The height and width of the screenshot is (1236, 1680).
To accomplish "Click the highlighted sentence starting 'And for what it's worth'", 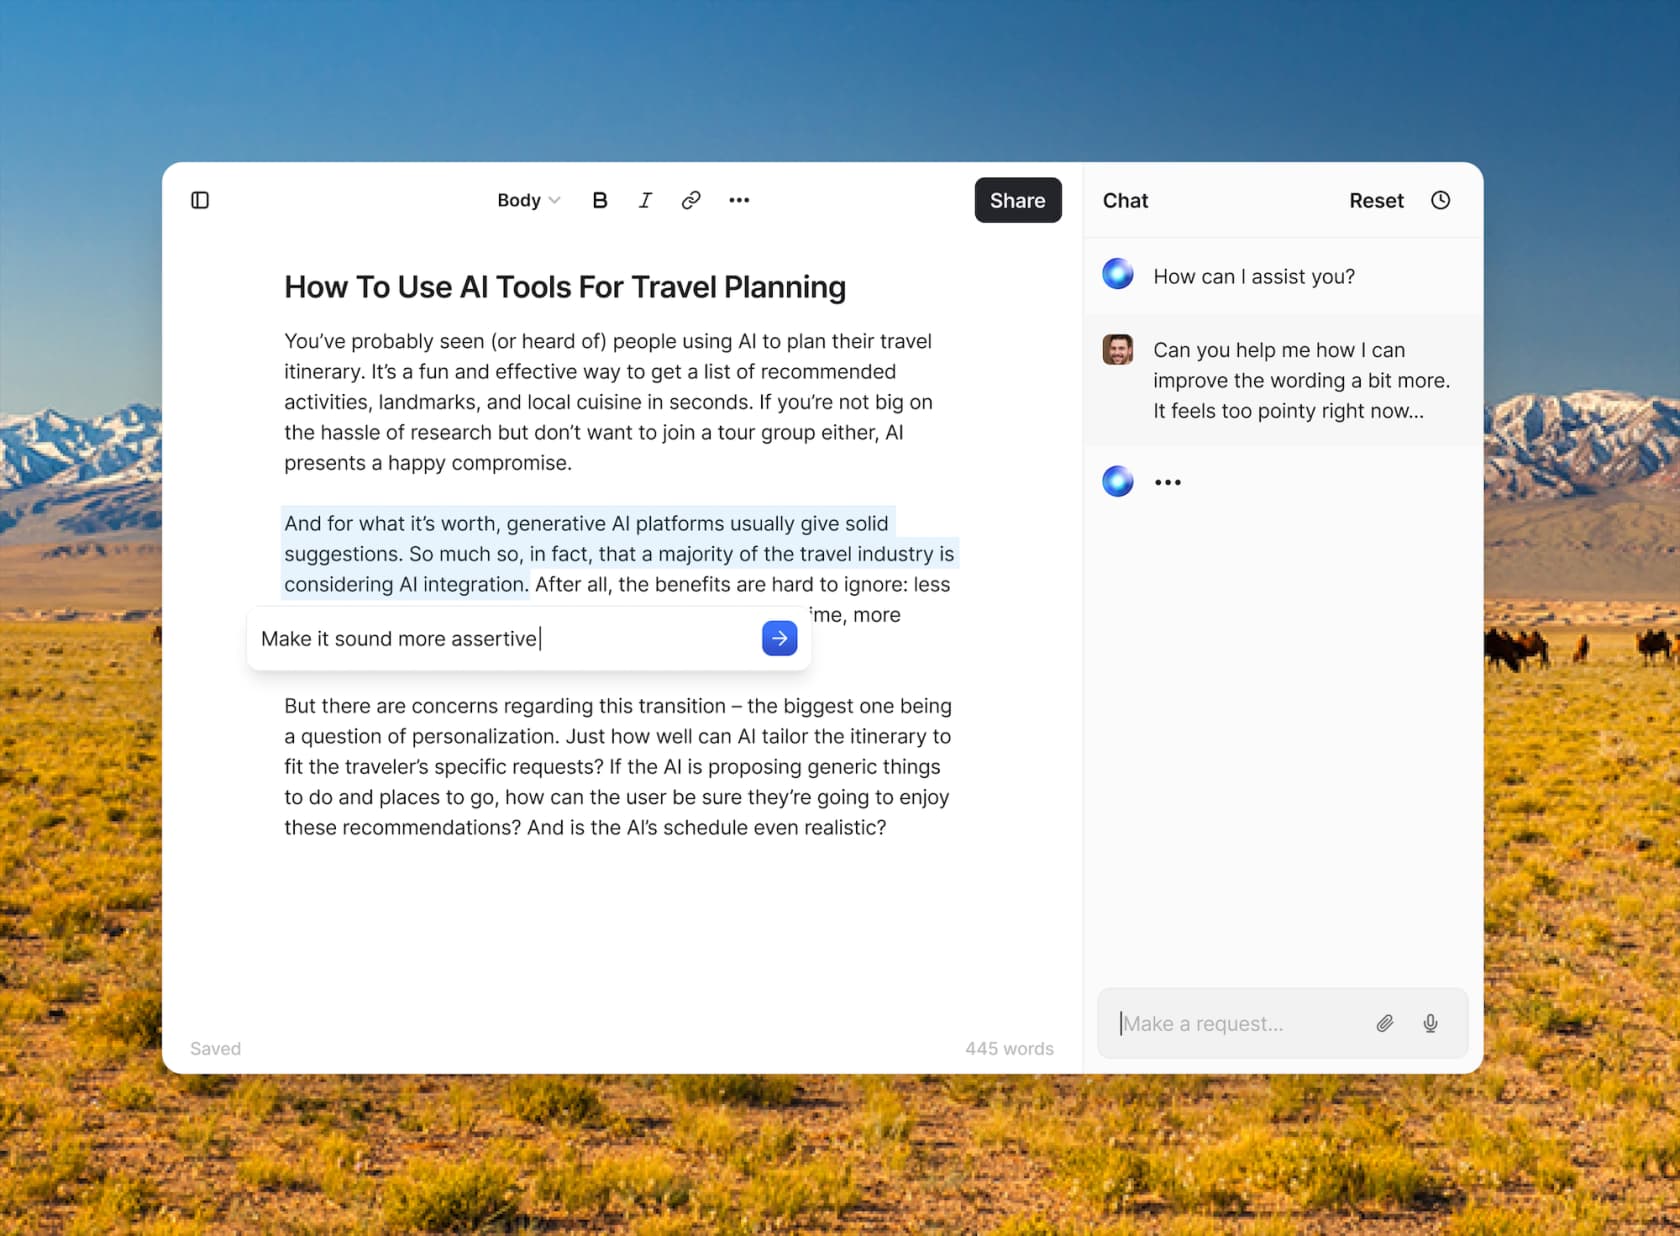I will coord(618,553).
